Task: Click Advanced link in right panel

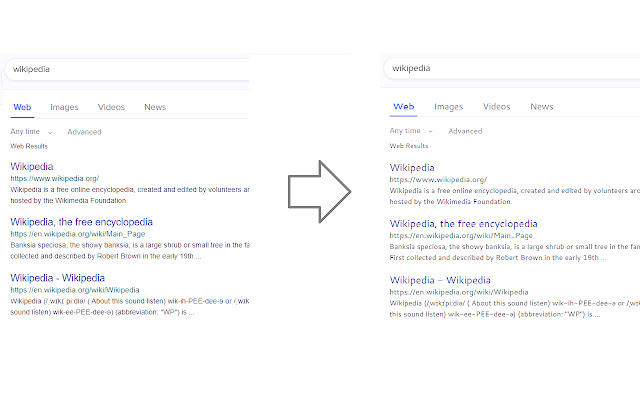Action: 465,131
